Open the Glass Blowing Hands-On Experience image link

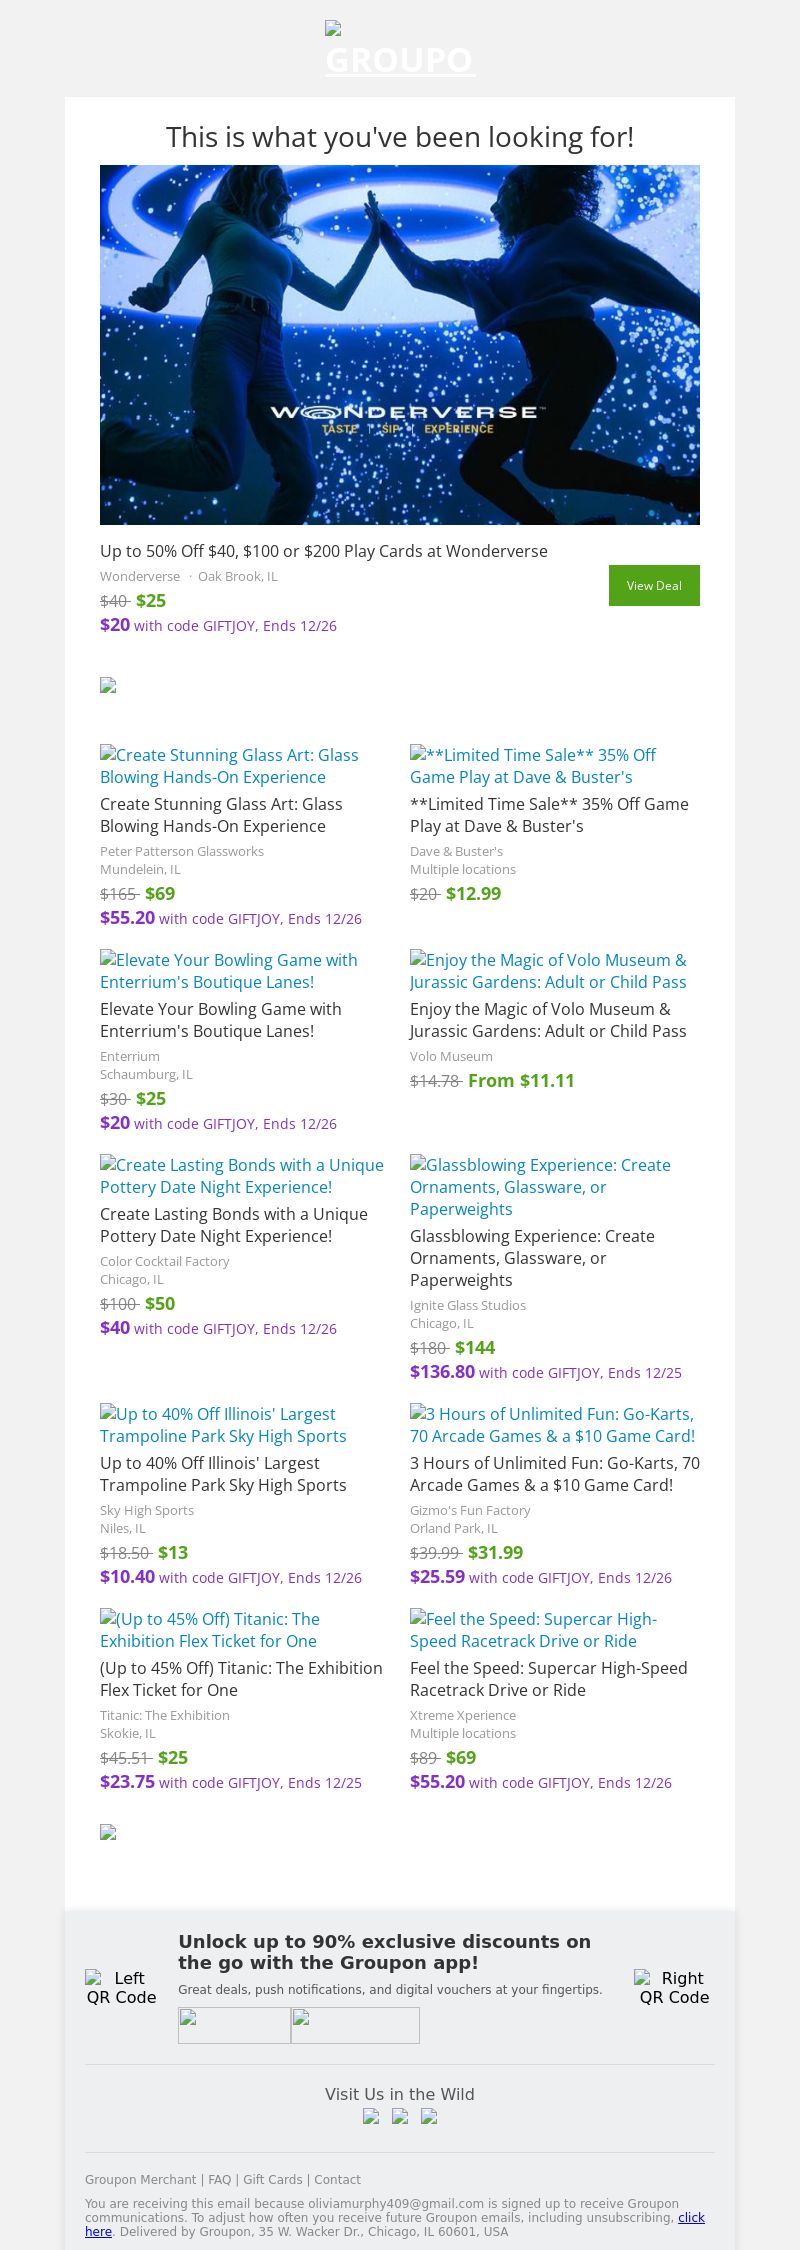pyautogui.click(x=229, y=766)
